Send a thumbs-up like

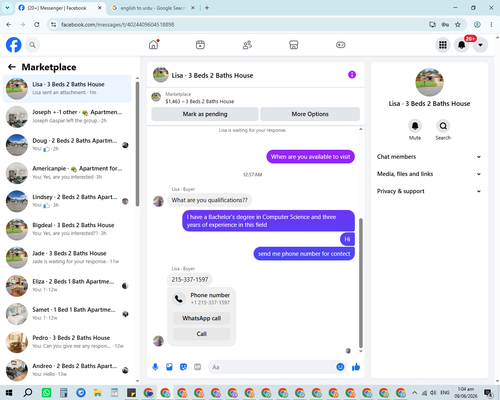click(x=356, y=367)
